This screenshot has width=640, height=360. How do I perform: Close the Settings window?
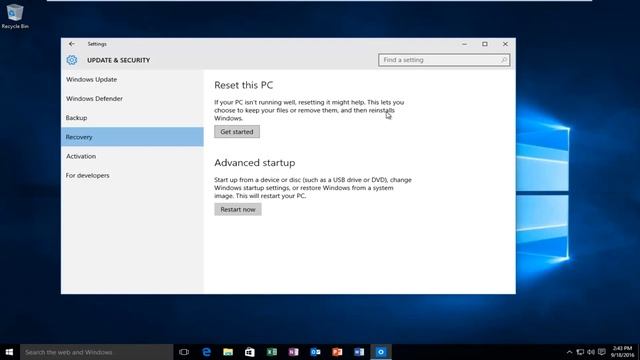click(505, 44)
